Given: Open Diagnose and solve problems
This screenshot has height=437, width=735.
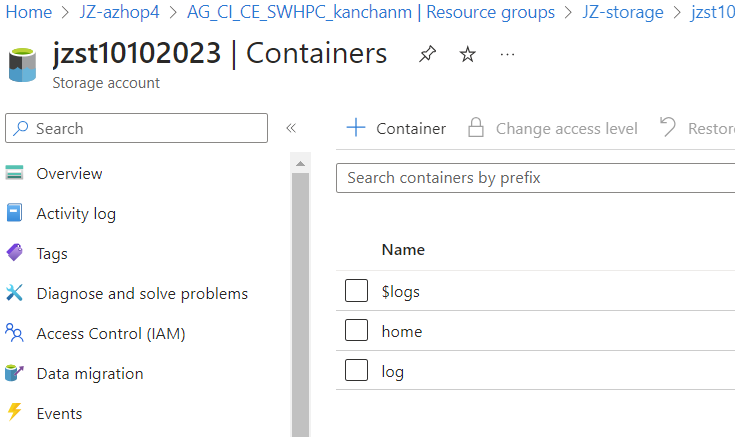Looking at the screenshot, I should click(142, 294).
